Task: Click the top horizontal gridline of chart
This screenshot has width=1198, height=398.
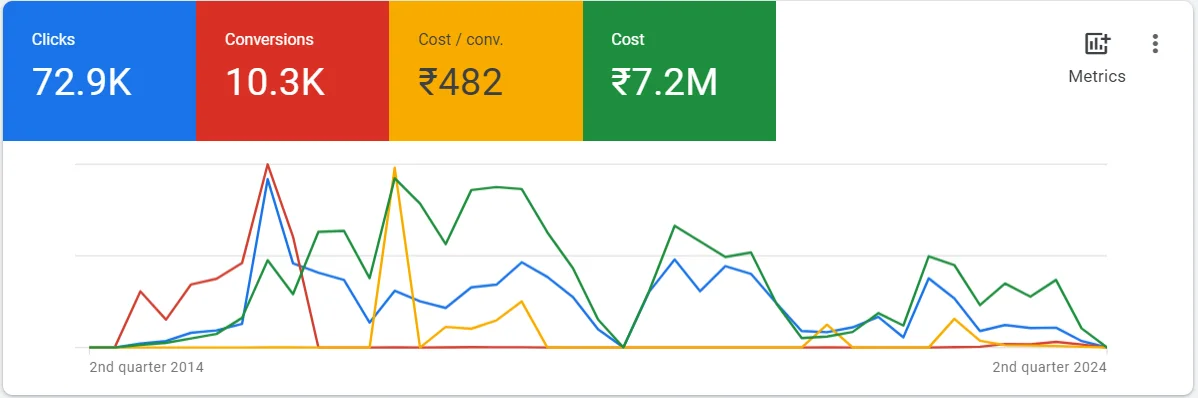Action: (x=591, y=164)
